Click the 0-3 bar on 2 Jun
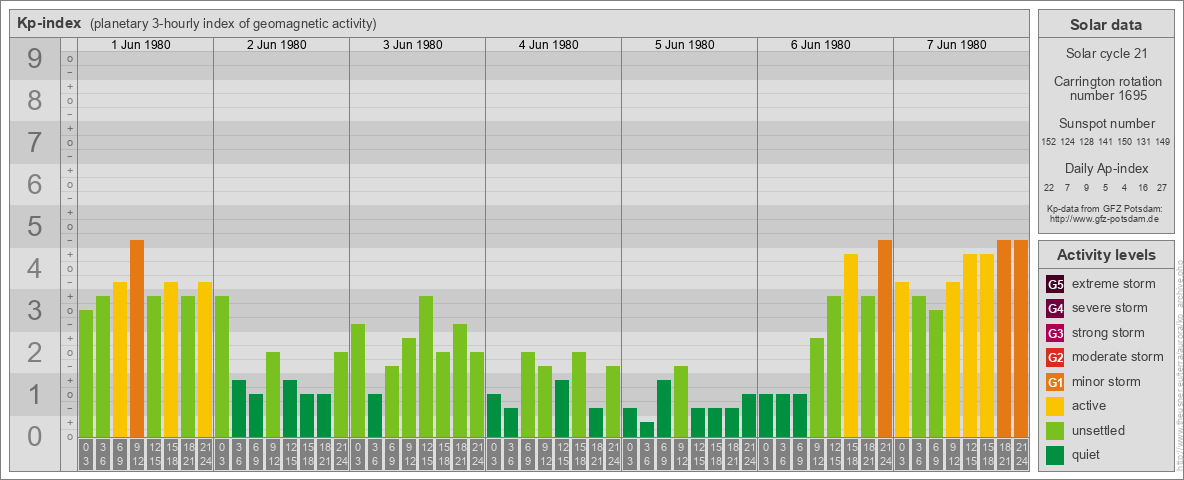 [x=222, y=366]
